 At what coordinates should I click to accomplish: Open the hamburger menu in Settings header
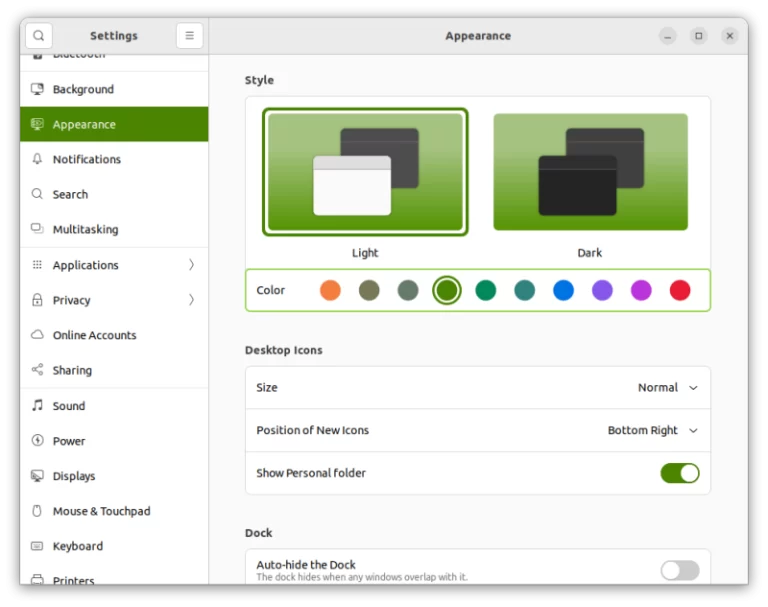point(189,36)
